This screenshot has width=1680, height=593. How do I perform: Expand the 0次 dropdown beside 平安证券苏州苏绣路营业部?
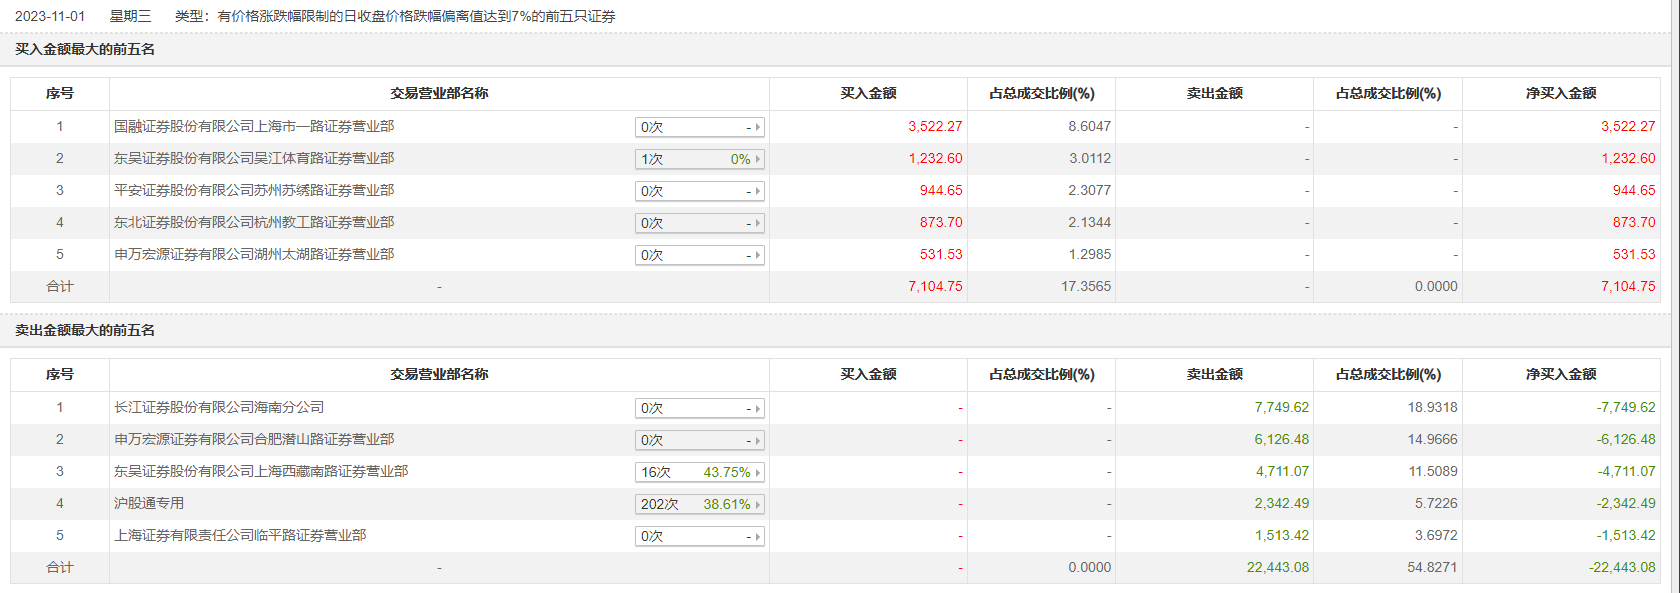tap(699, 191)
